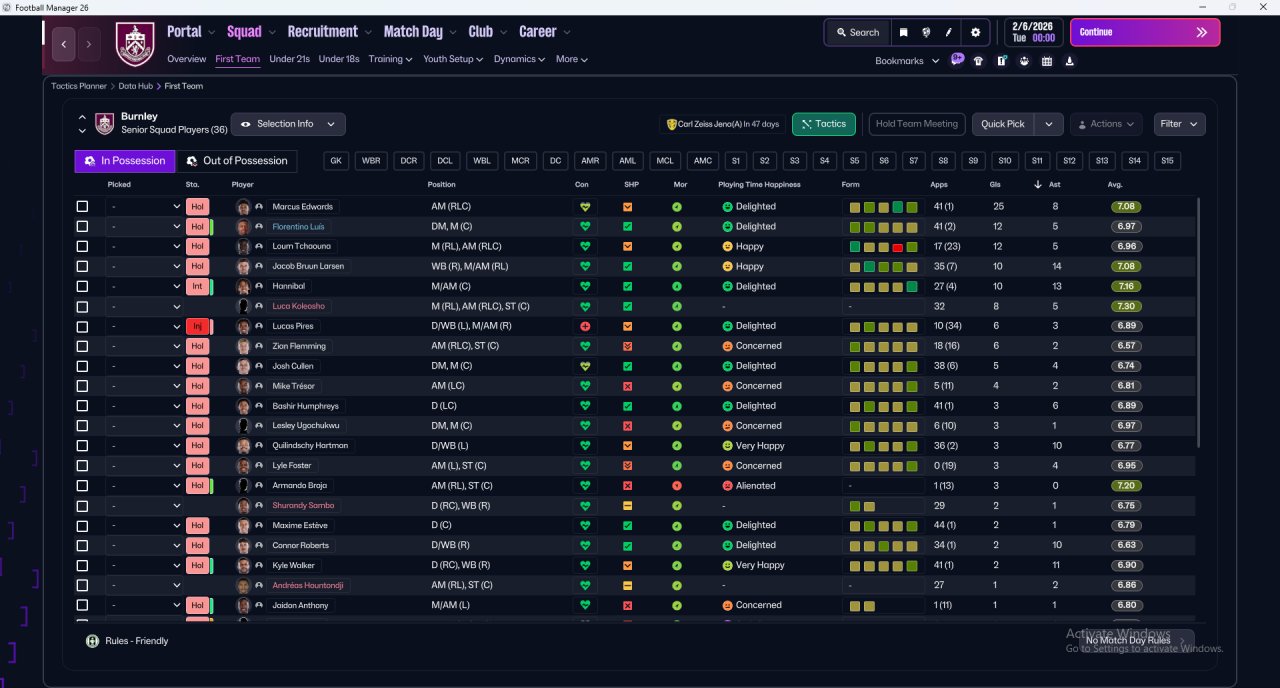This screenshot has width=1280, height=688.
Task: Open the calendar shortcut icon
Action: [x=1047, y=61]
